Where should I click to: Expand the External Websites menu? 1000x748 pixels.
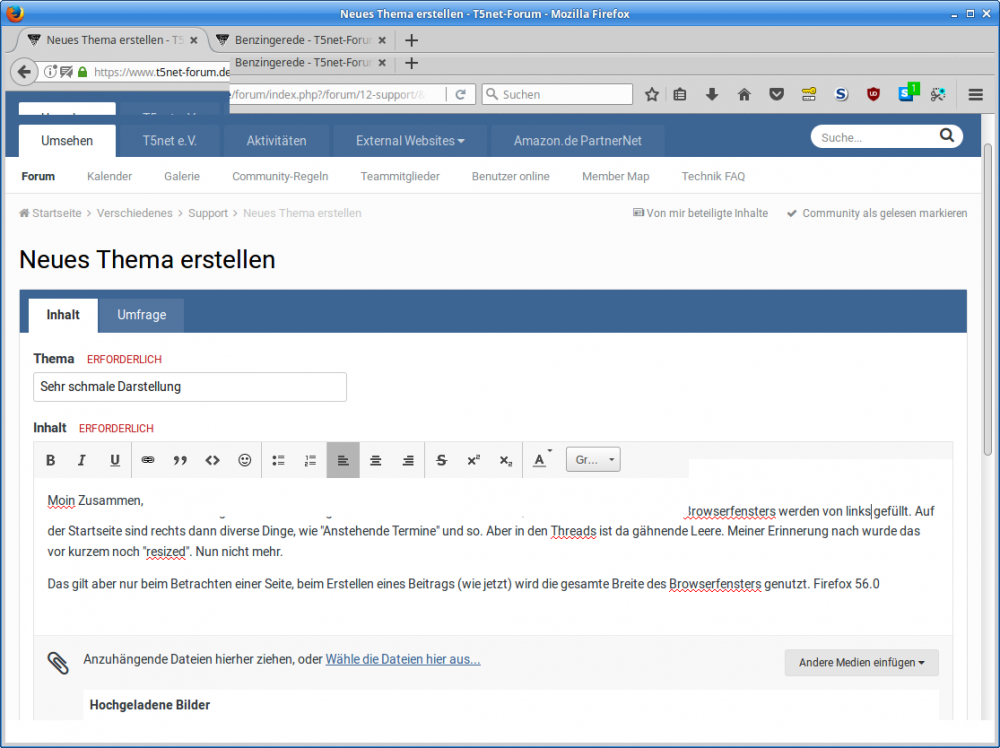(x=410, y=141)
